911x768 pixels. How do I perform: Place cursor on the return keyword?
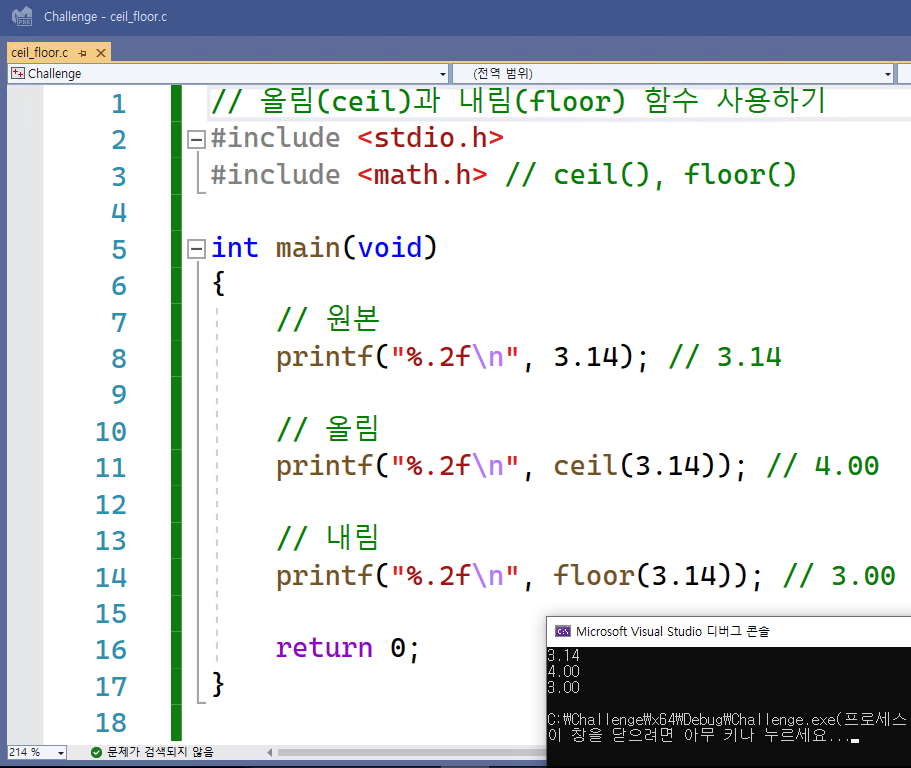pyautogui.click(x=324, y=648)
